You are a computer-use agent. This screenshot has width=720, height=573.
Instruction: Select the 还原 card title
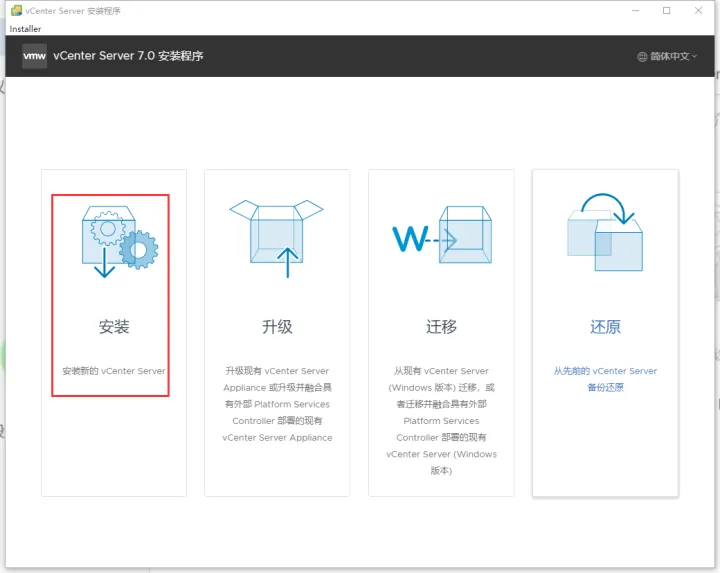605,327
